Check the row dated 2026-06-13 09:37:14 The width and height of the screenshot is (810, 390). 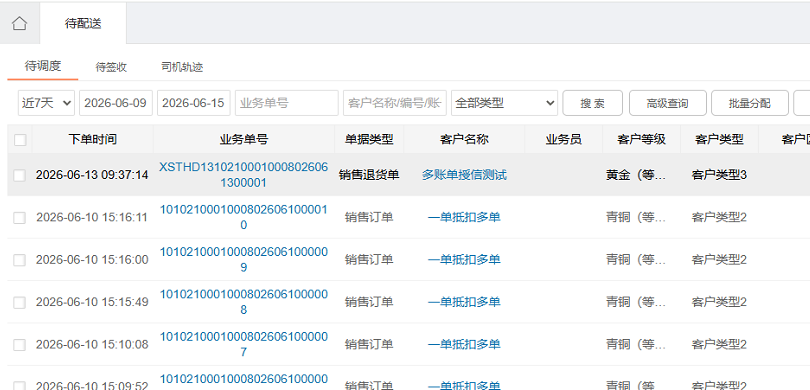pos(19,175)
